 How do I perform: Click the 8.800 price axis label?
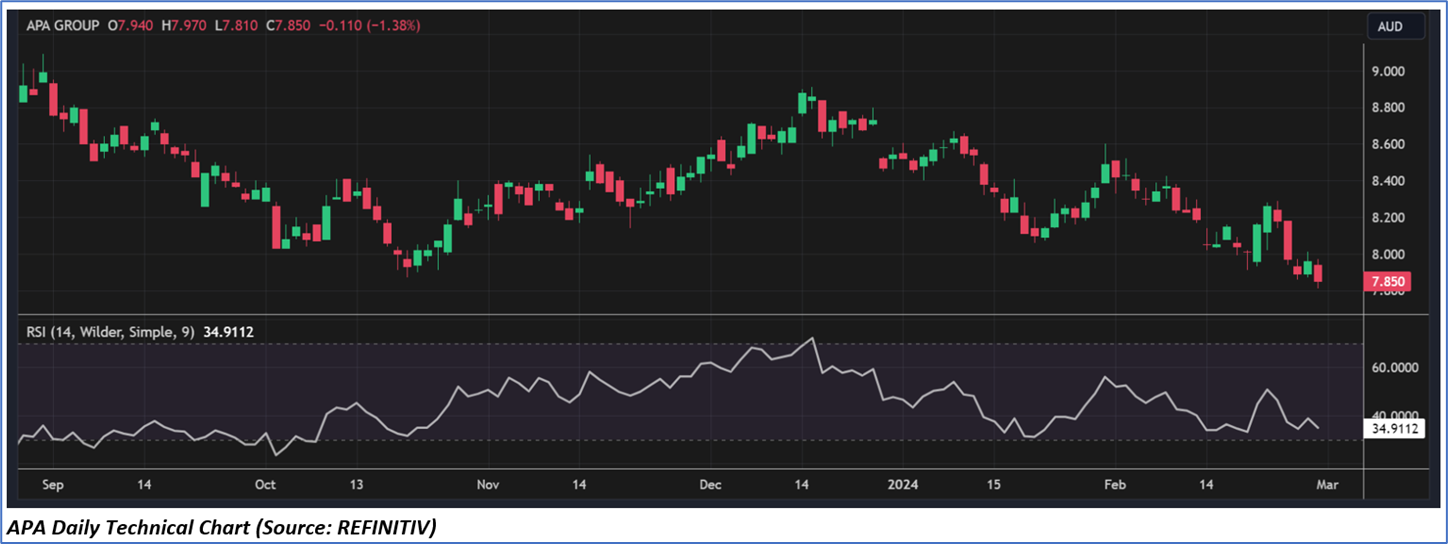[x=1388, y=108]
